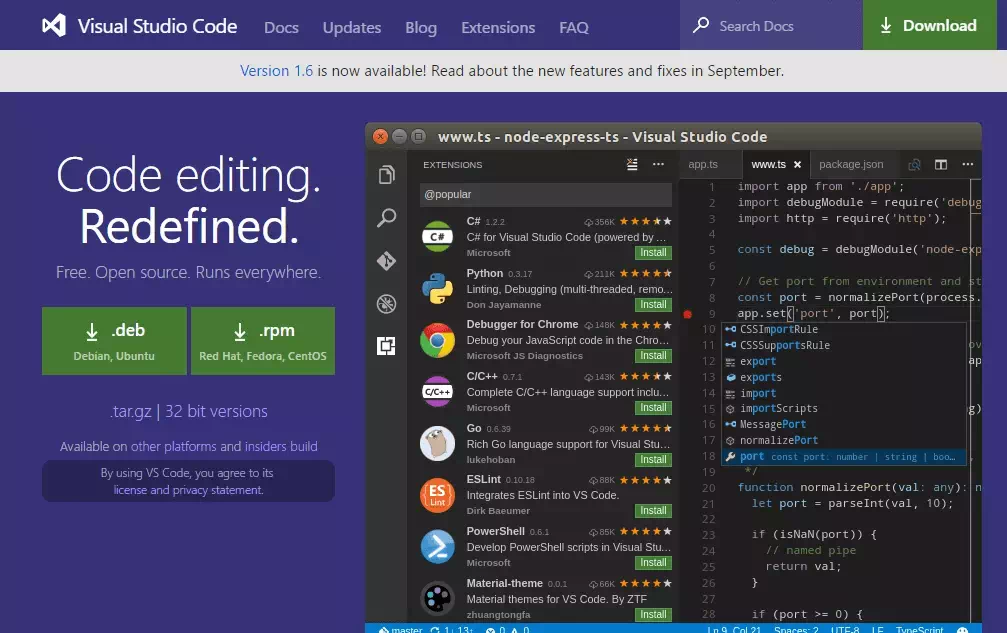Open the Extensions navigation item
Image resolution: width=1007 pixels, height=633 pixels.
point(498,28)
